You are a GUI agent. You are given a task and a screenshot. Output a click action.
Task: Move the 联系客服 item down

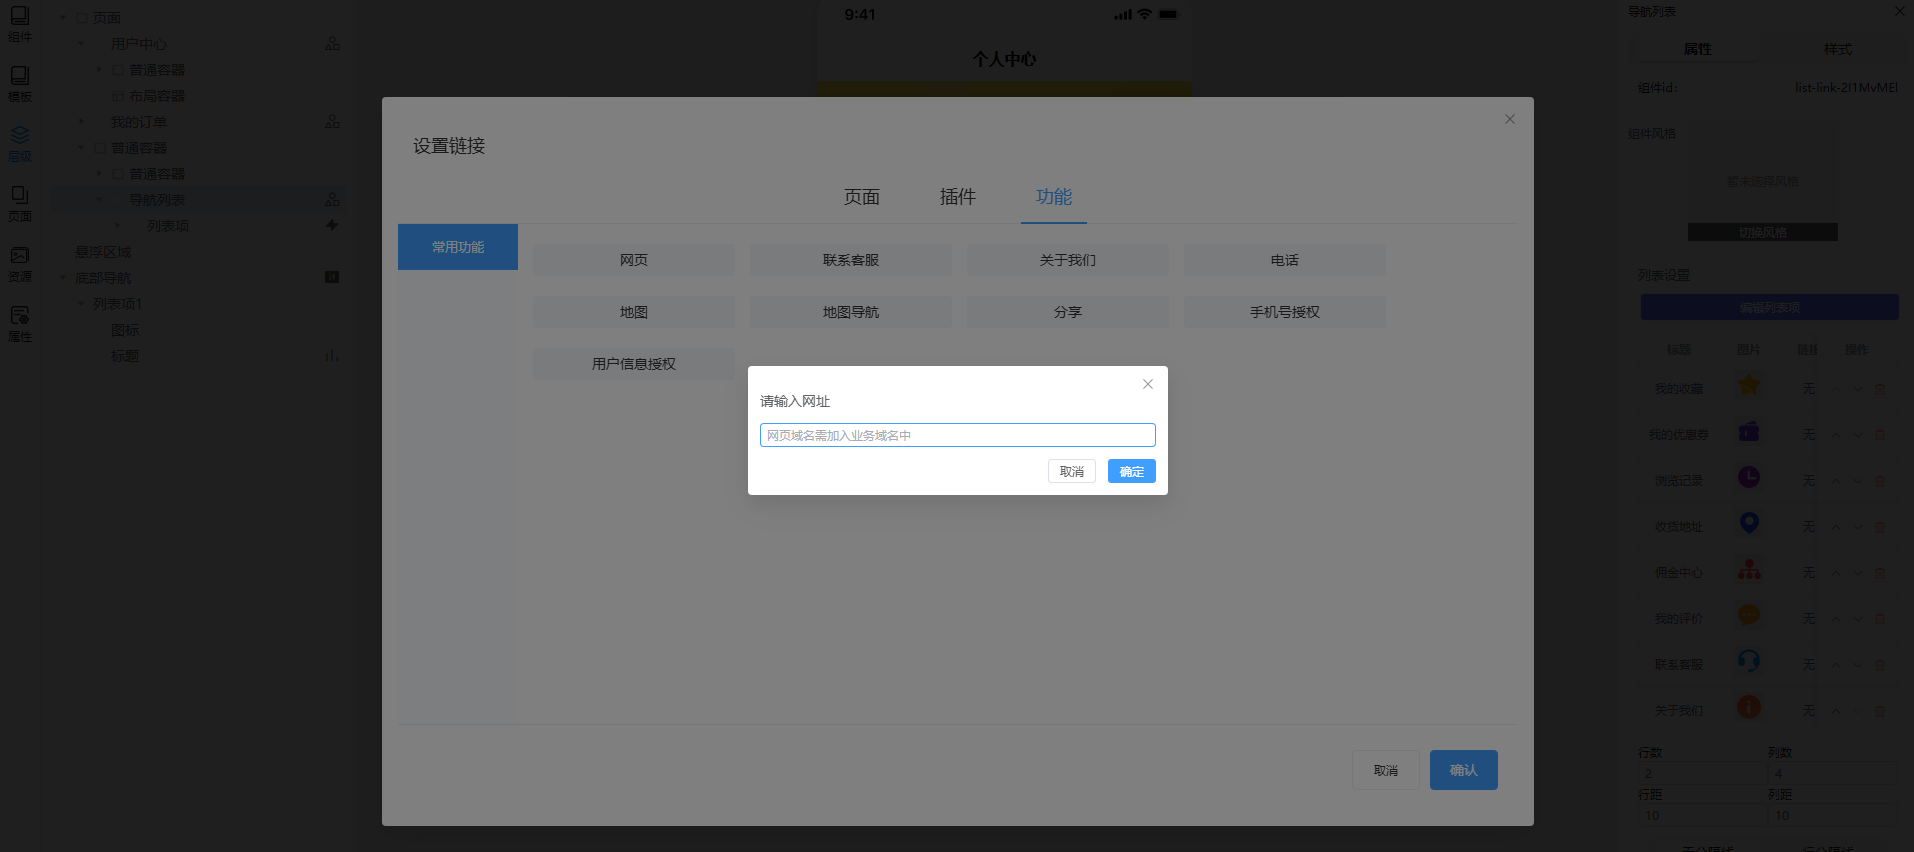click(1858, 664)
